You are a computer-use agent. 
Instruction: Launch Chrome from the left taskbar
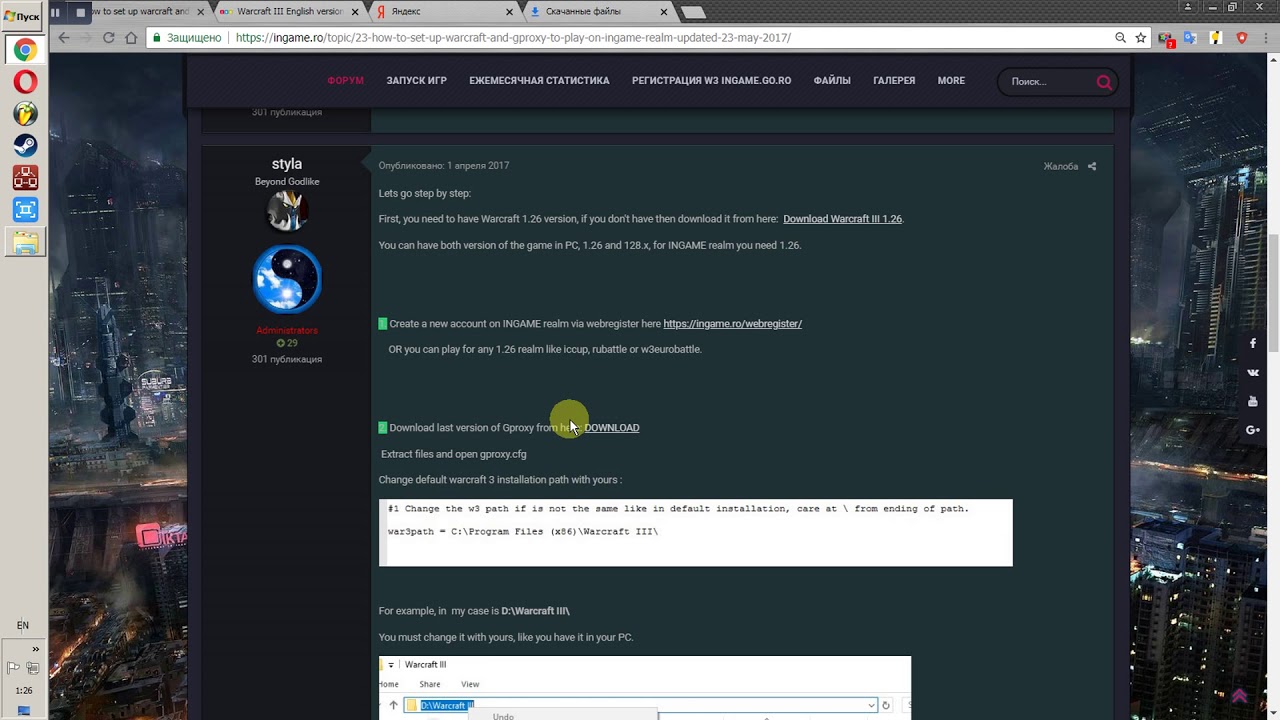(25, 50)
